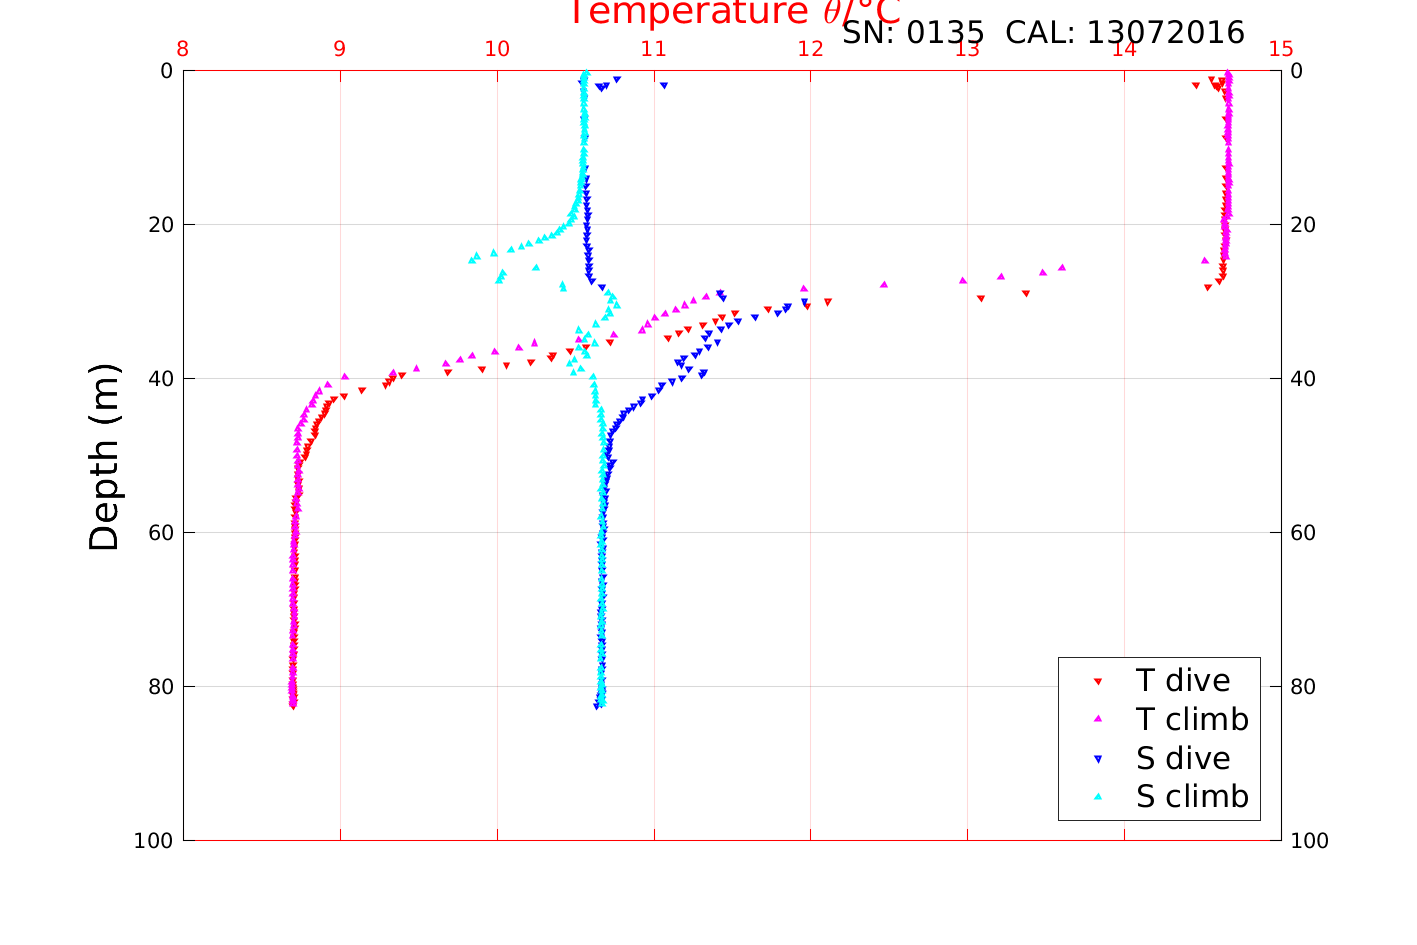Image resolution: width=1417 pixels, height=945 pixels.
Task: Click the 'S climb' legend label
Action: coord(1192,797)
